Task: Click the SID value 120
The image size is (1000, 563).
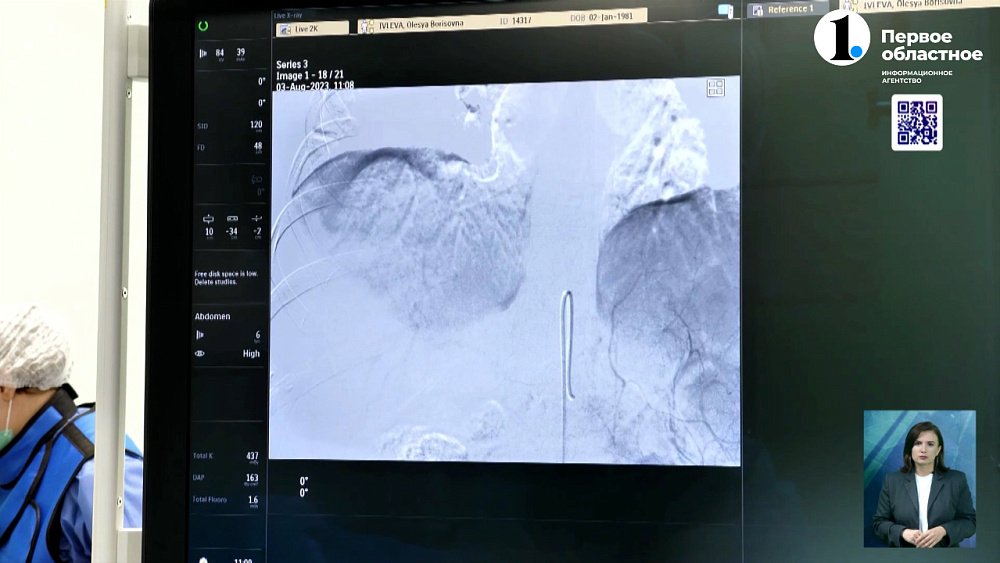Action: click(256, 125)
